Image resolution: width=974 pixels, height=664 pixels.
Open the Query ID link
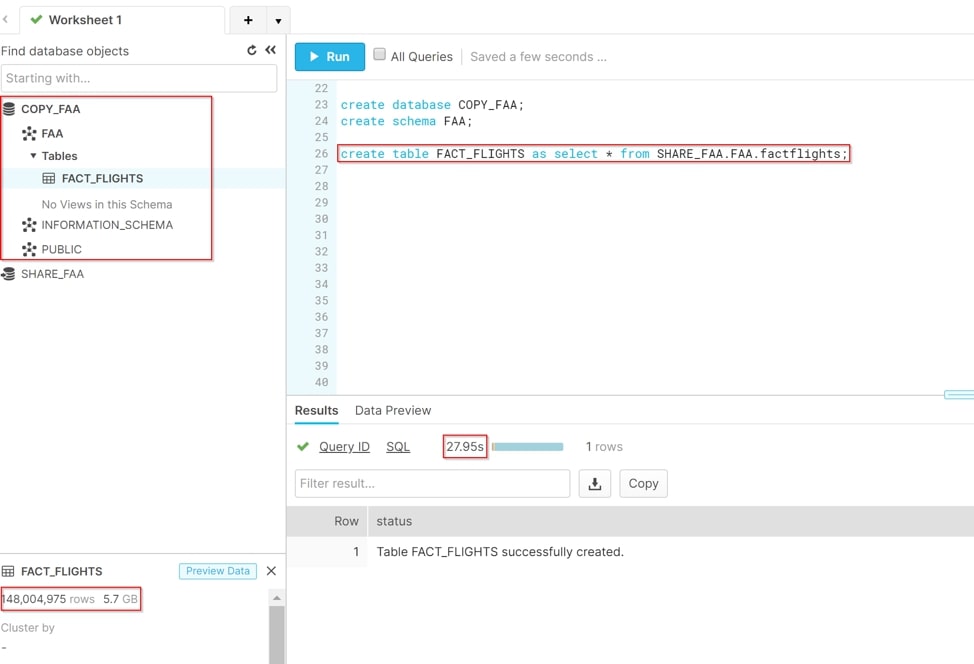click(344, 447)
